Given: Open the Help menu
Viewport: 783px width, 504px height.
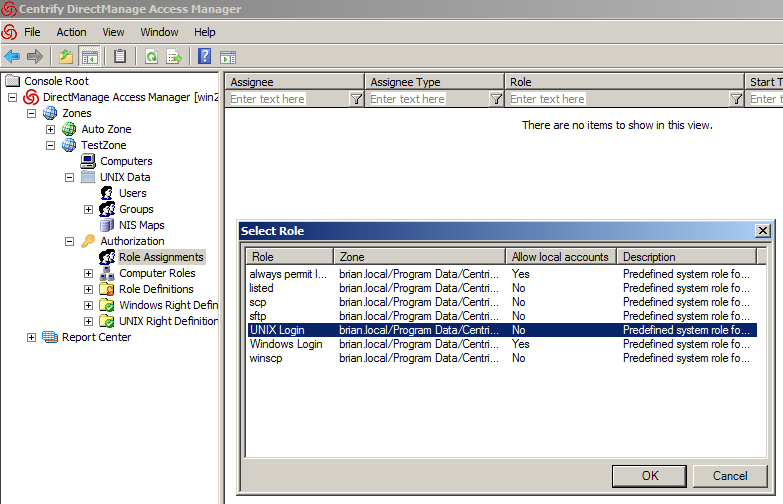Looking at the screenshot, I should coord(205,32).
